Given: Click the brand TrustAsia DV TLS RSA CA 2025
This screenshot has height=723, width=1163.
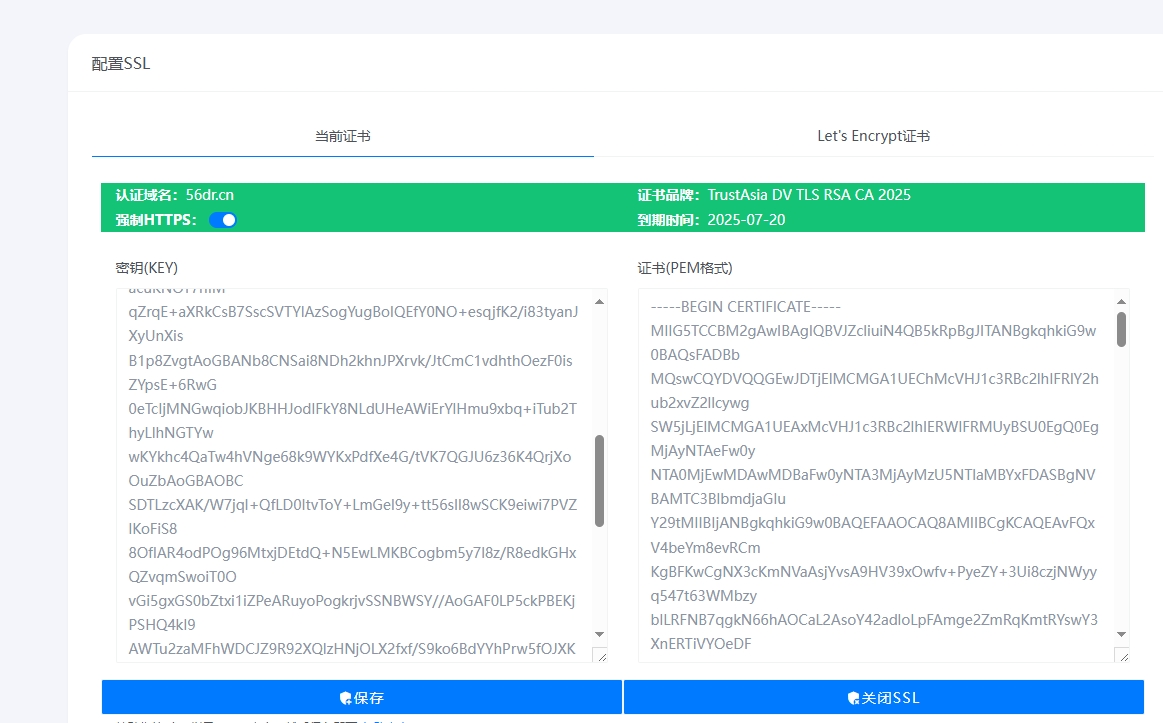Looking at the screenshot, I should (808, 195).
